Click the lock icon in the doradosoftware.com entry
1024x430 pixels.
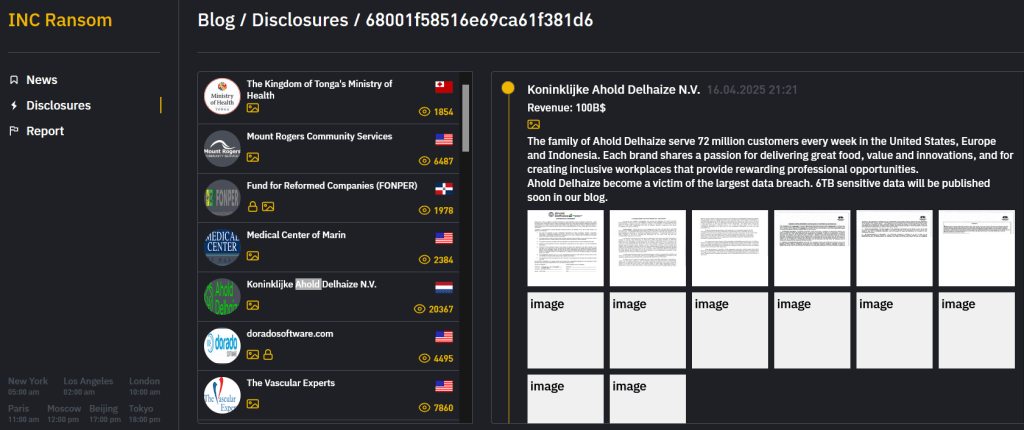click(x=268, y=354)
